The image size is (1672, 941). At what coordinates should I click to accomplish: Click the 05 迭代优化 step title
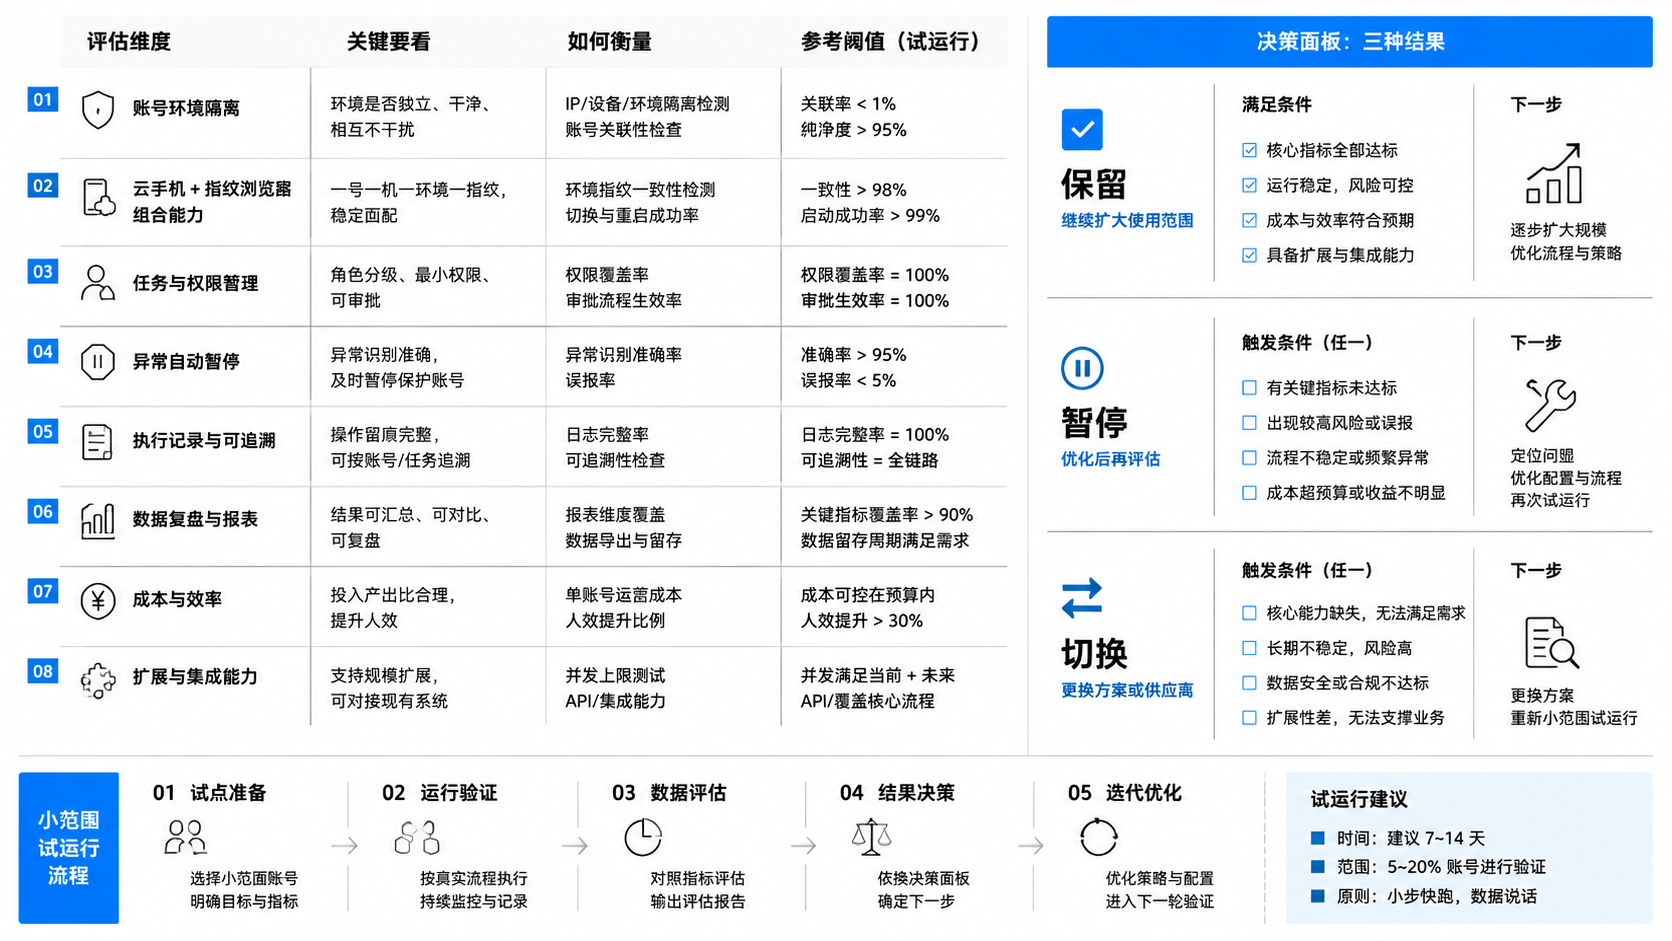pyautogui.click(x=1125, y=793)
